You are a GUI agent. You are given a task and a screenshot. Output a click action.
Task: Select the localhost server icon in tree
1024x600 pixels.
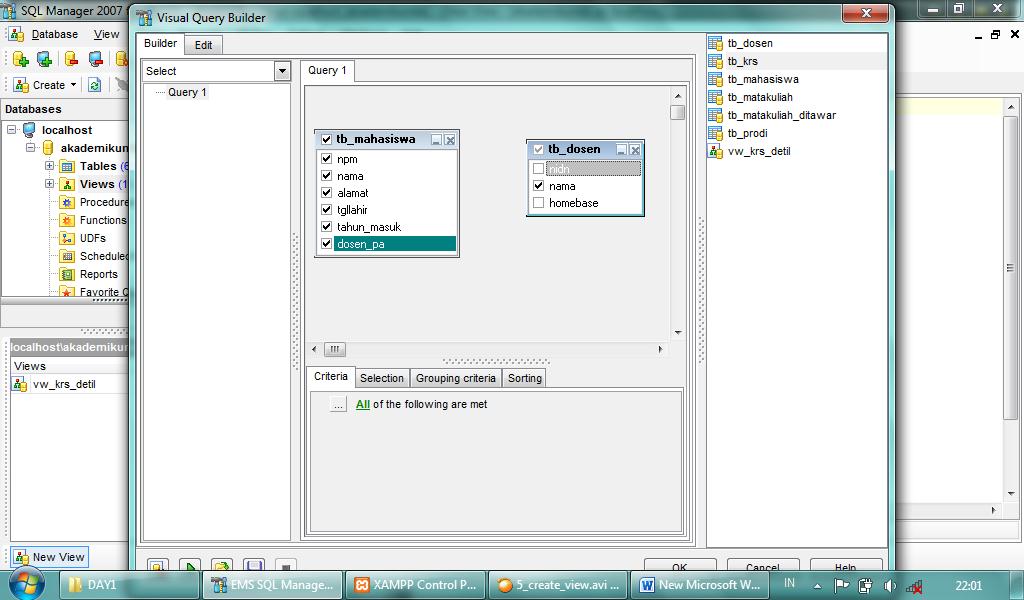(x=29, y=129)
